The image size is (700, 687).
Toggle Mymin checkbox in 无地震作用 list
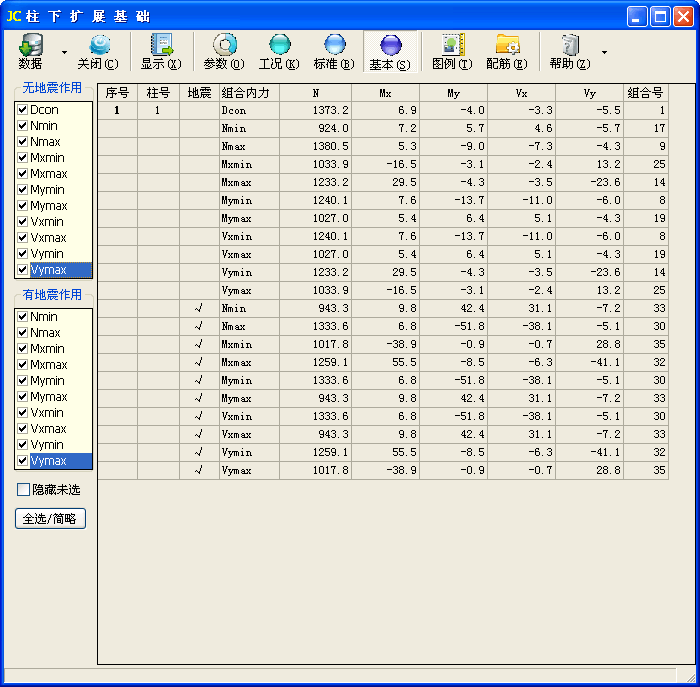22,190
